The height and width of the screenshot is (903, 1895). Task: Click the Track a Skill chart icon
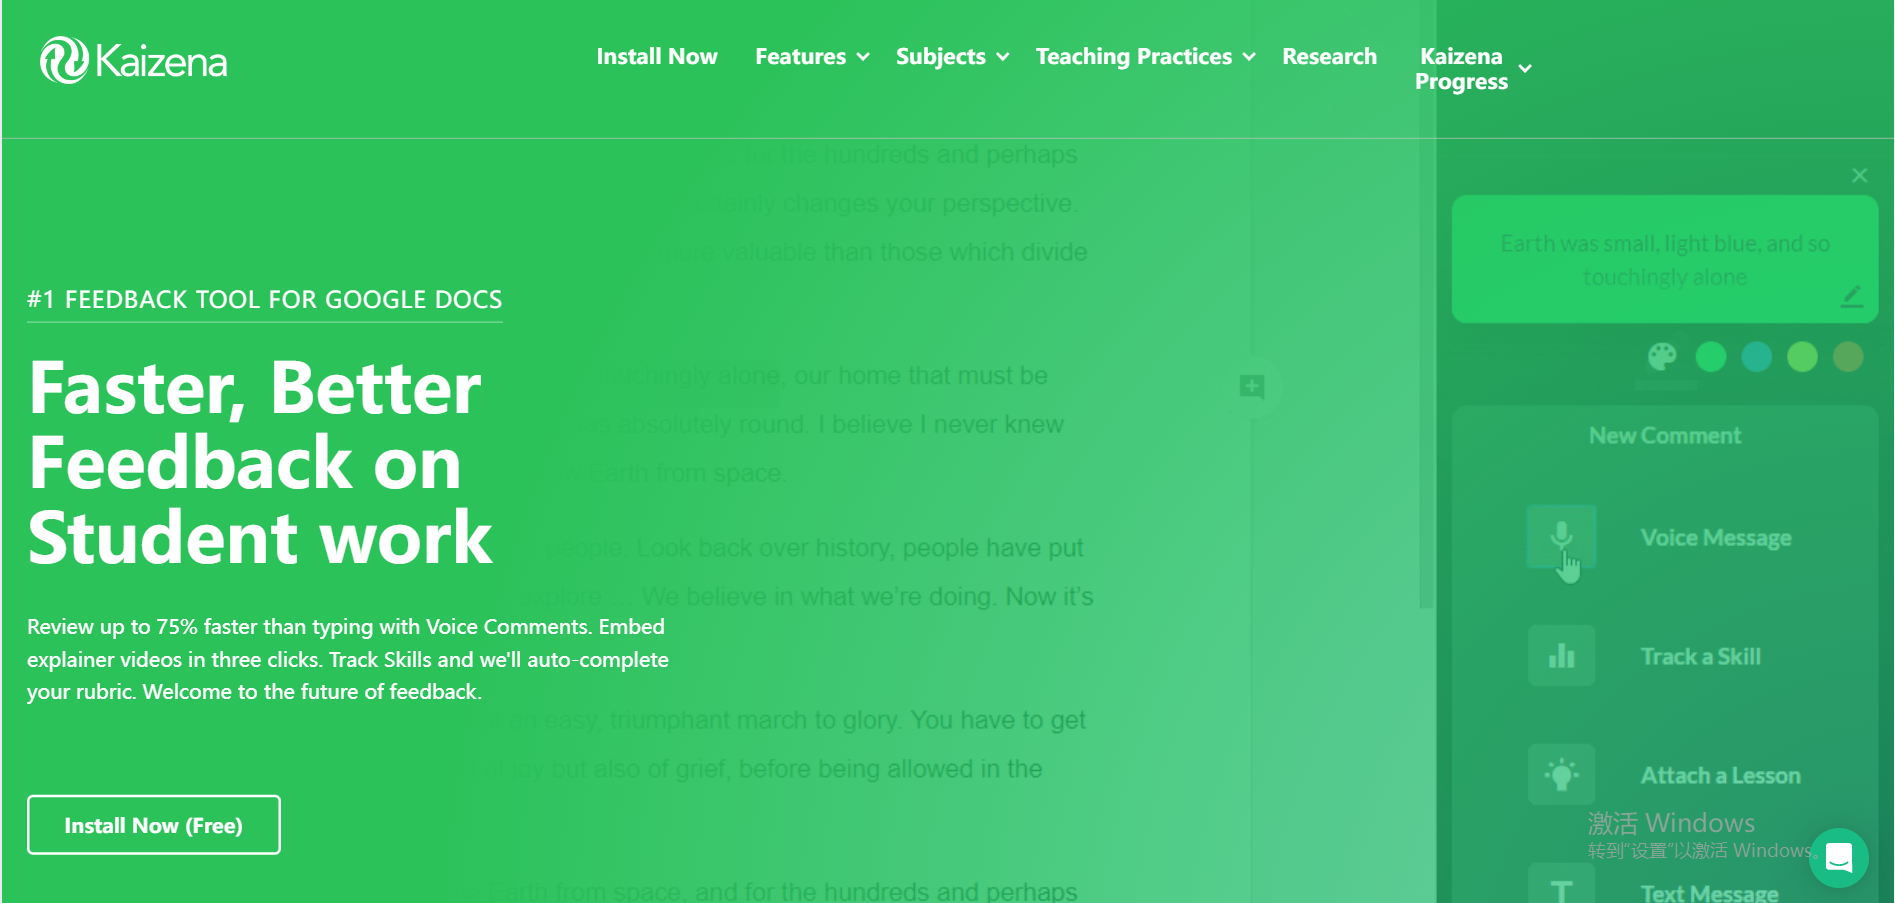(1561, 656)
